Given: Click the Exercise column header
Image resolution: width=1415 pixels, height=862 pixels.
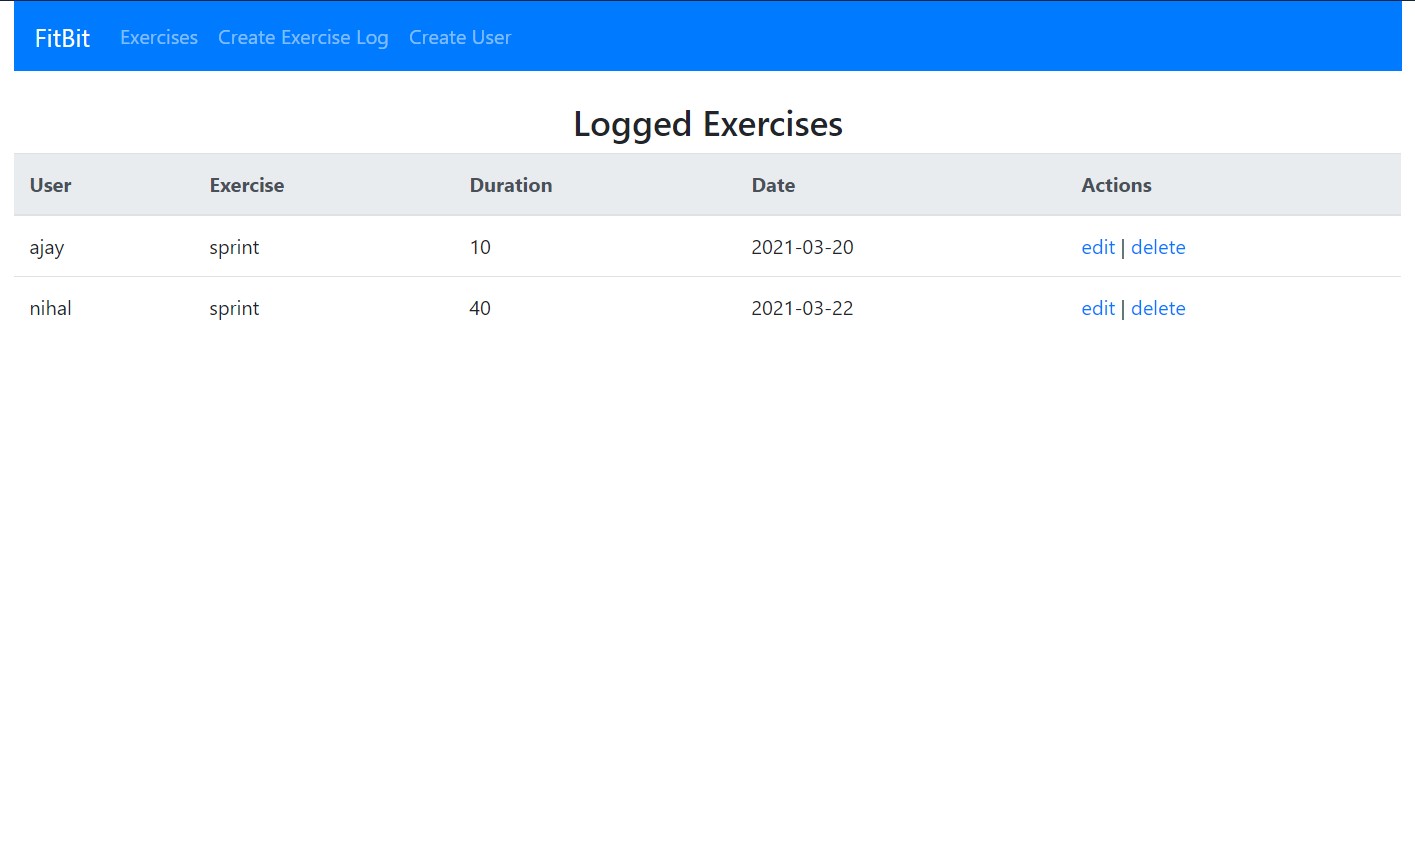Looking at the screenshot, I should pos(246,185).
